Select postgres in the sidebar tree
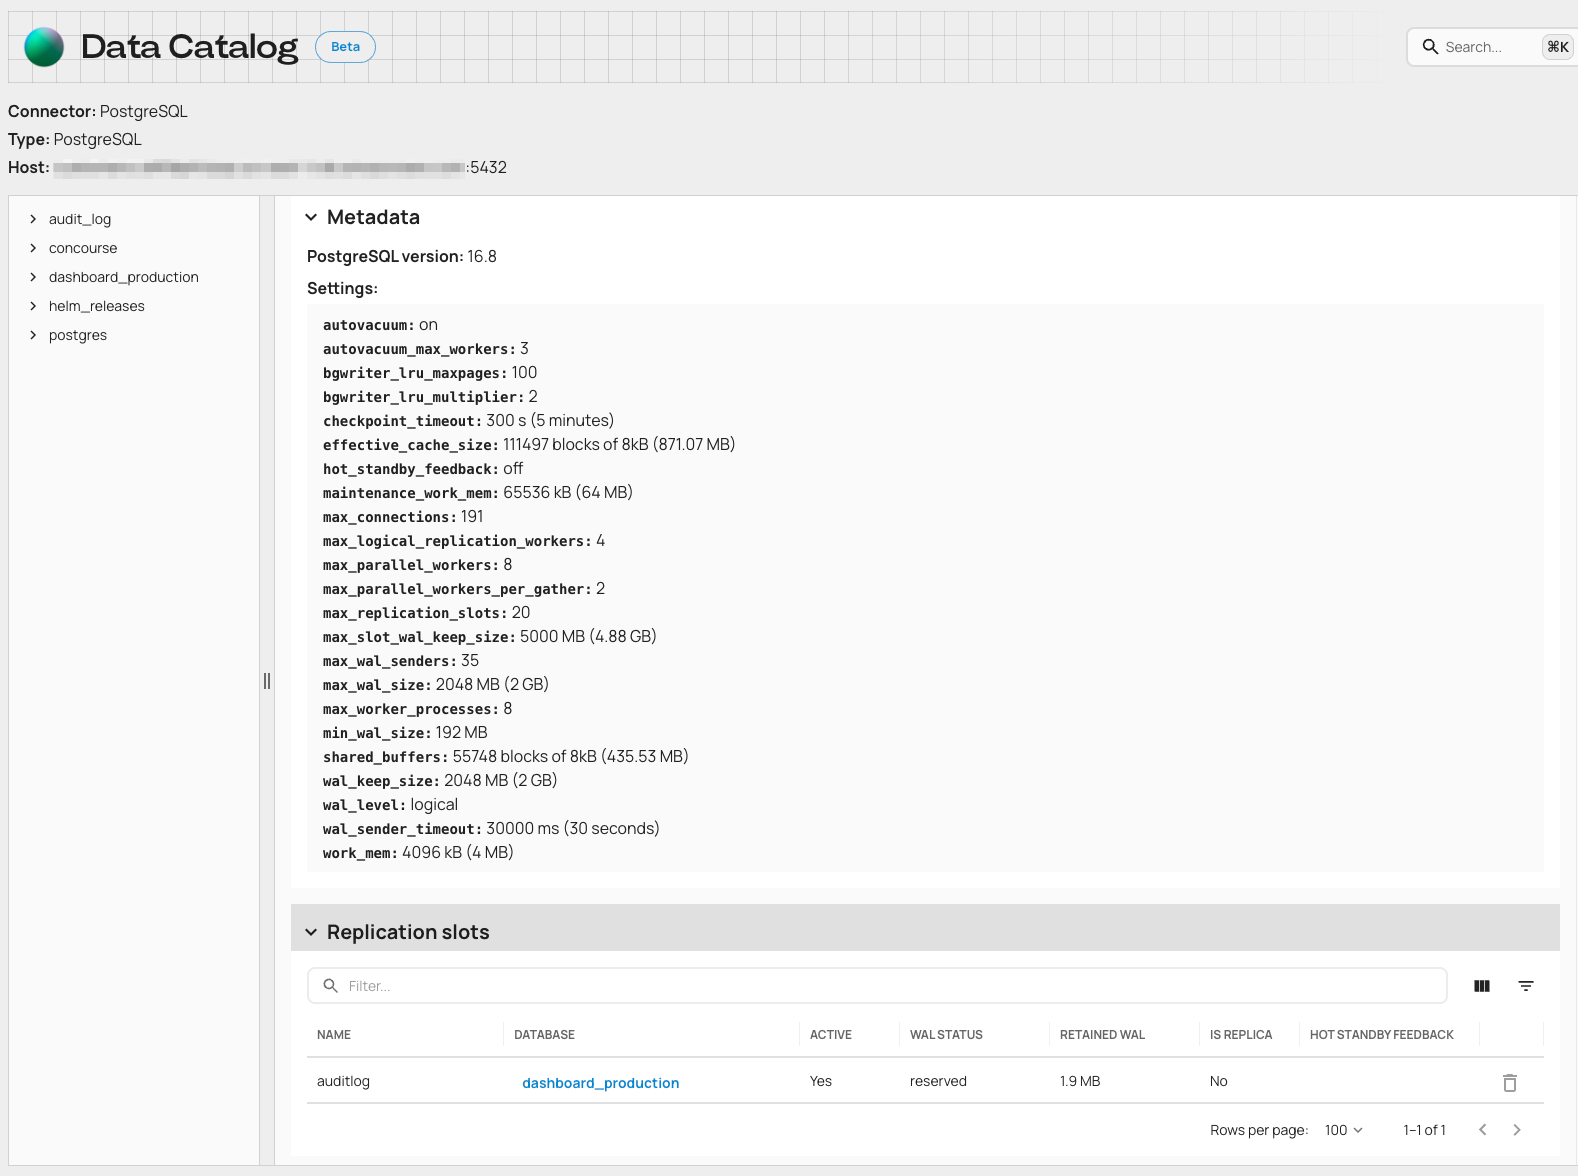Image resolution: width=1578 pixels, height=1176 pixels. coord(78,335)
